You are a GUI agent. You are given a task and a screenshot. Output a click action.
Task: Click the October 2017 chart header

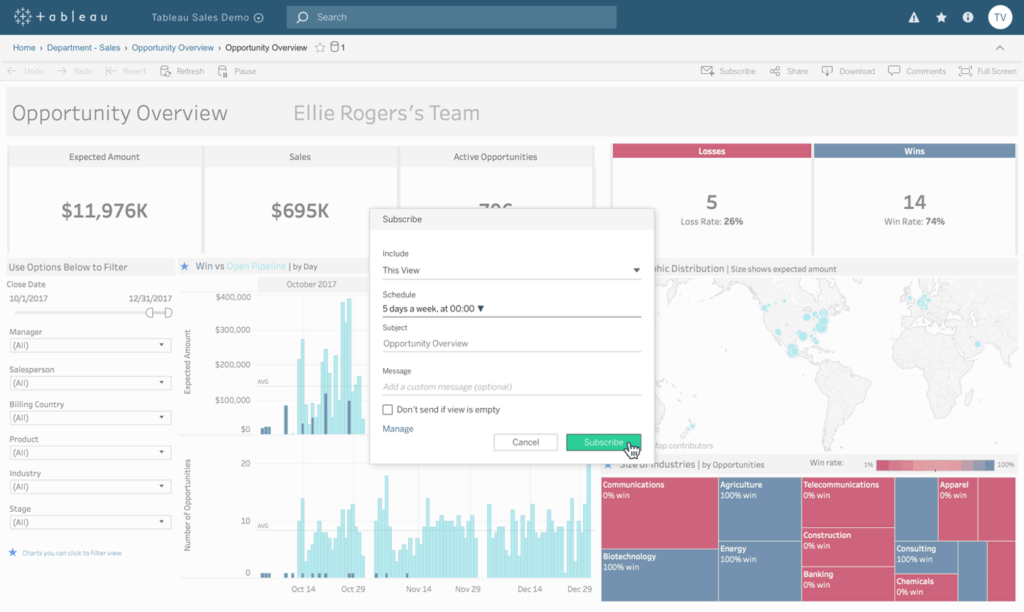coord(312,284)
